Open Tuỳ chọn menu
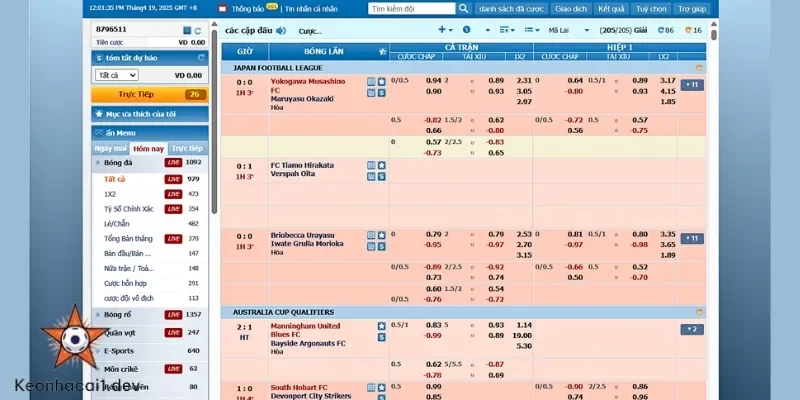 (x=651, y=9)
